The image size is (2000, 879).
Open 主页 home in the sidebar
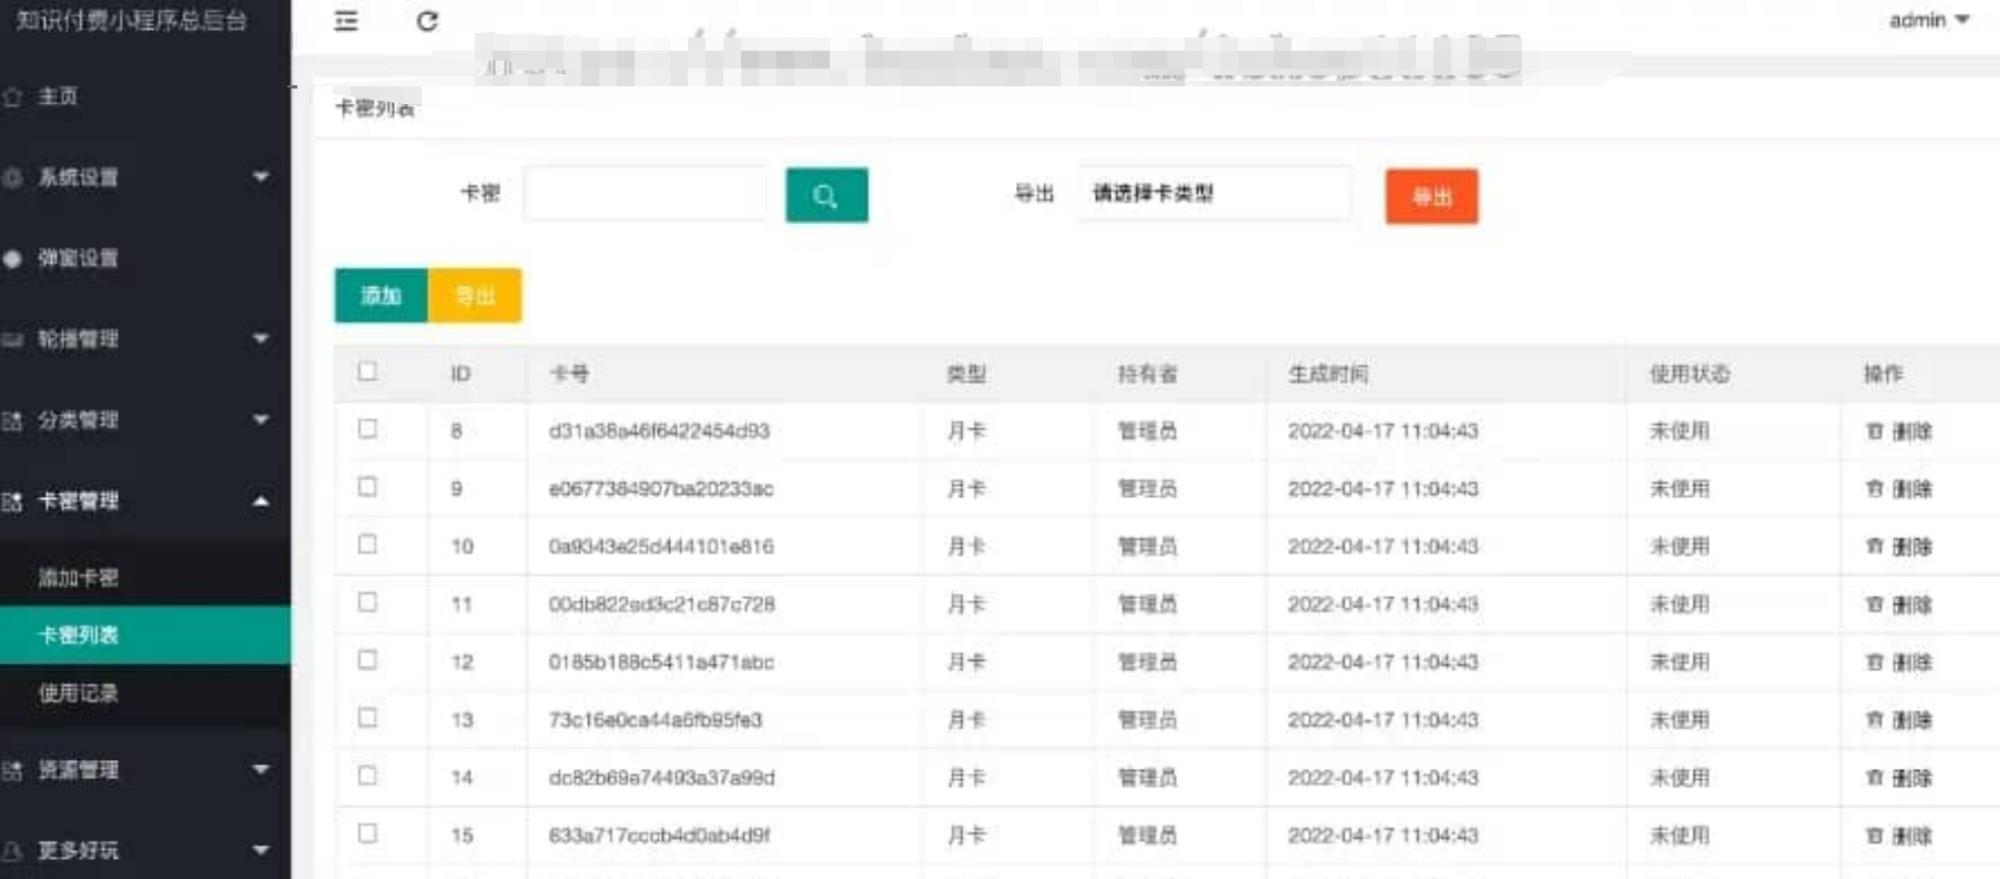pyautogui.click(x=58, y=96)
